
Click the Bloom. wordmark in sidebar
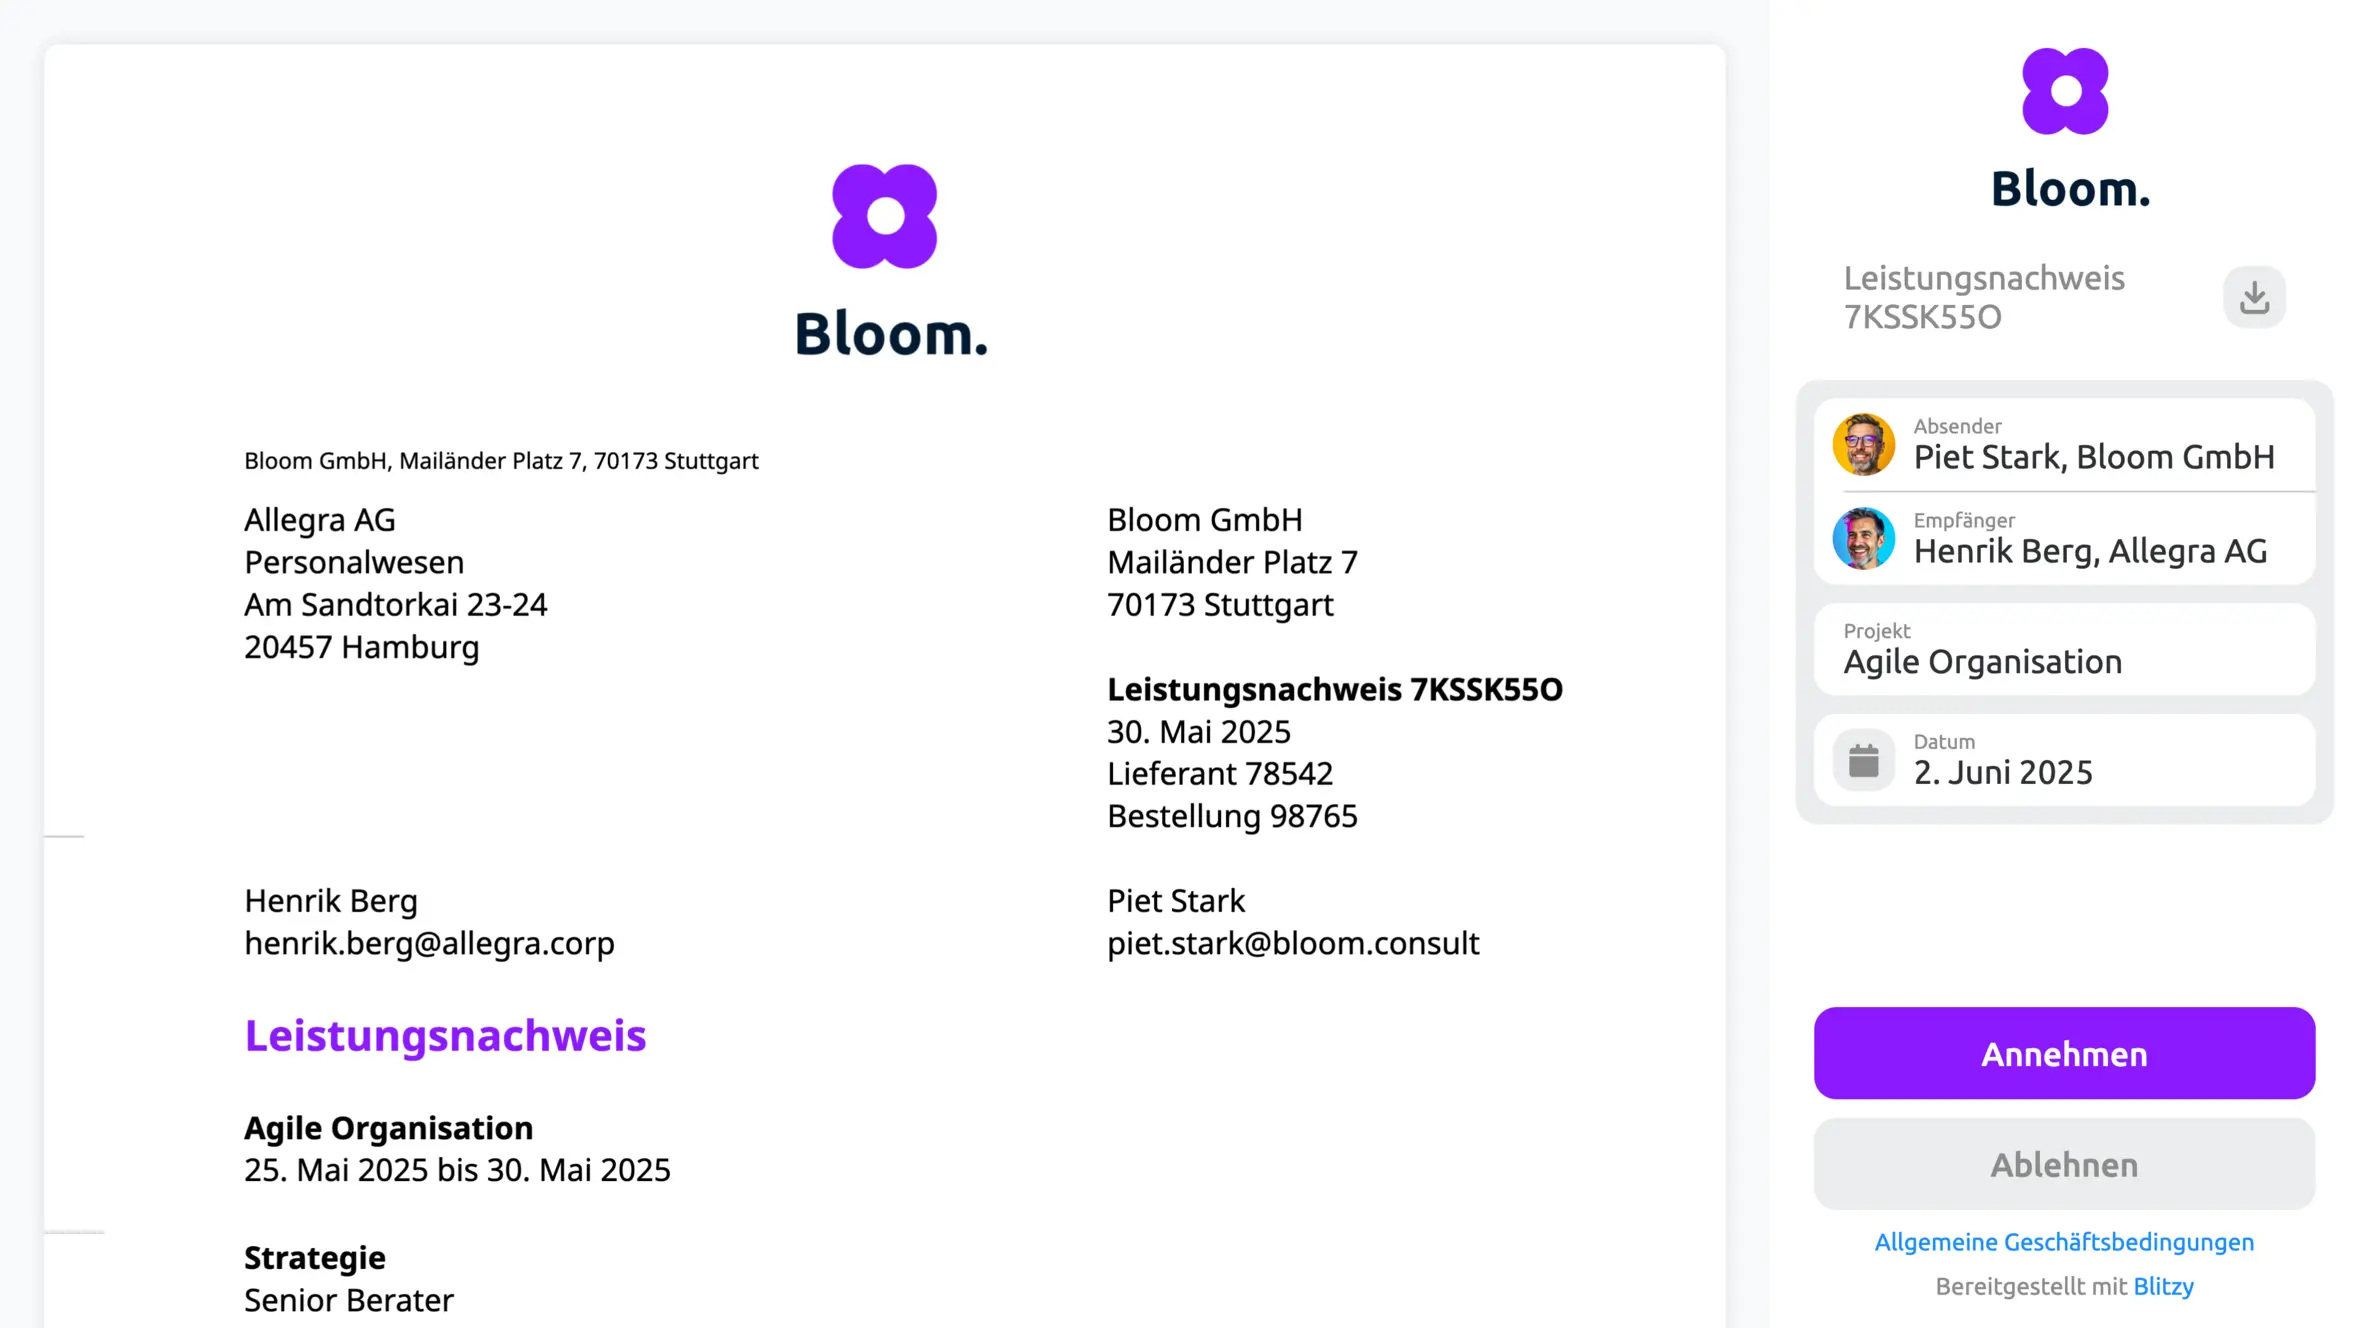2070,189
